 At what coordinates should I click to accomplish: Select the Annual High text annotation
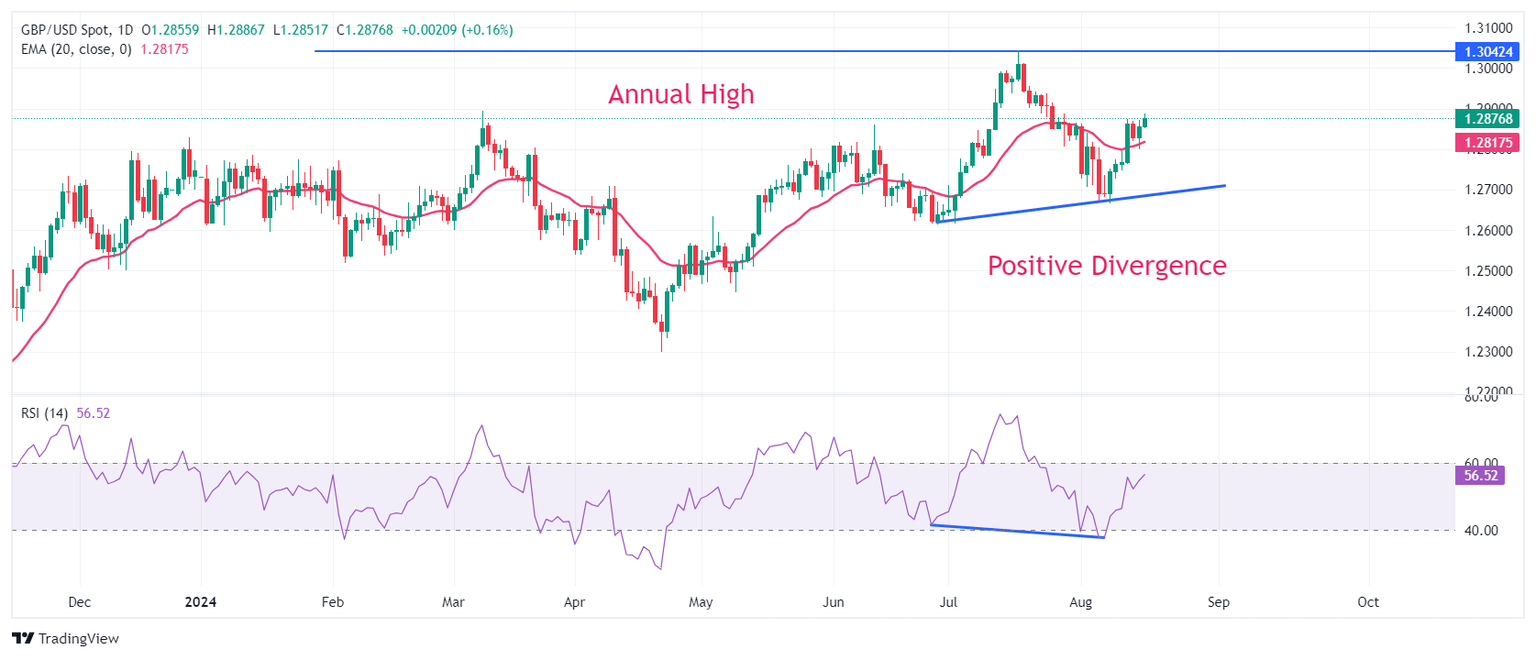(681, 95)
